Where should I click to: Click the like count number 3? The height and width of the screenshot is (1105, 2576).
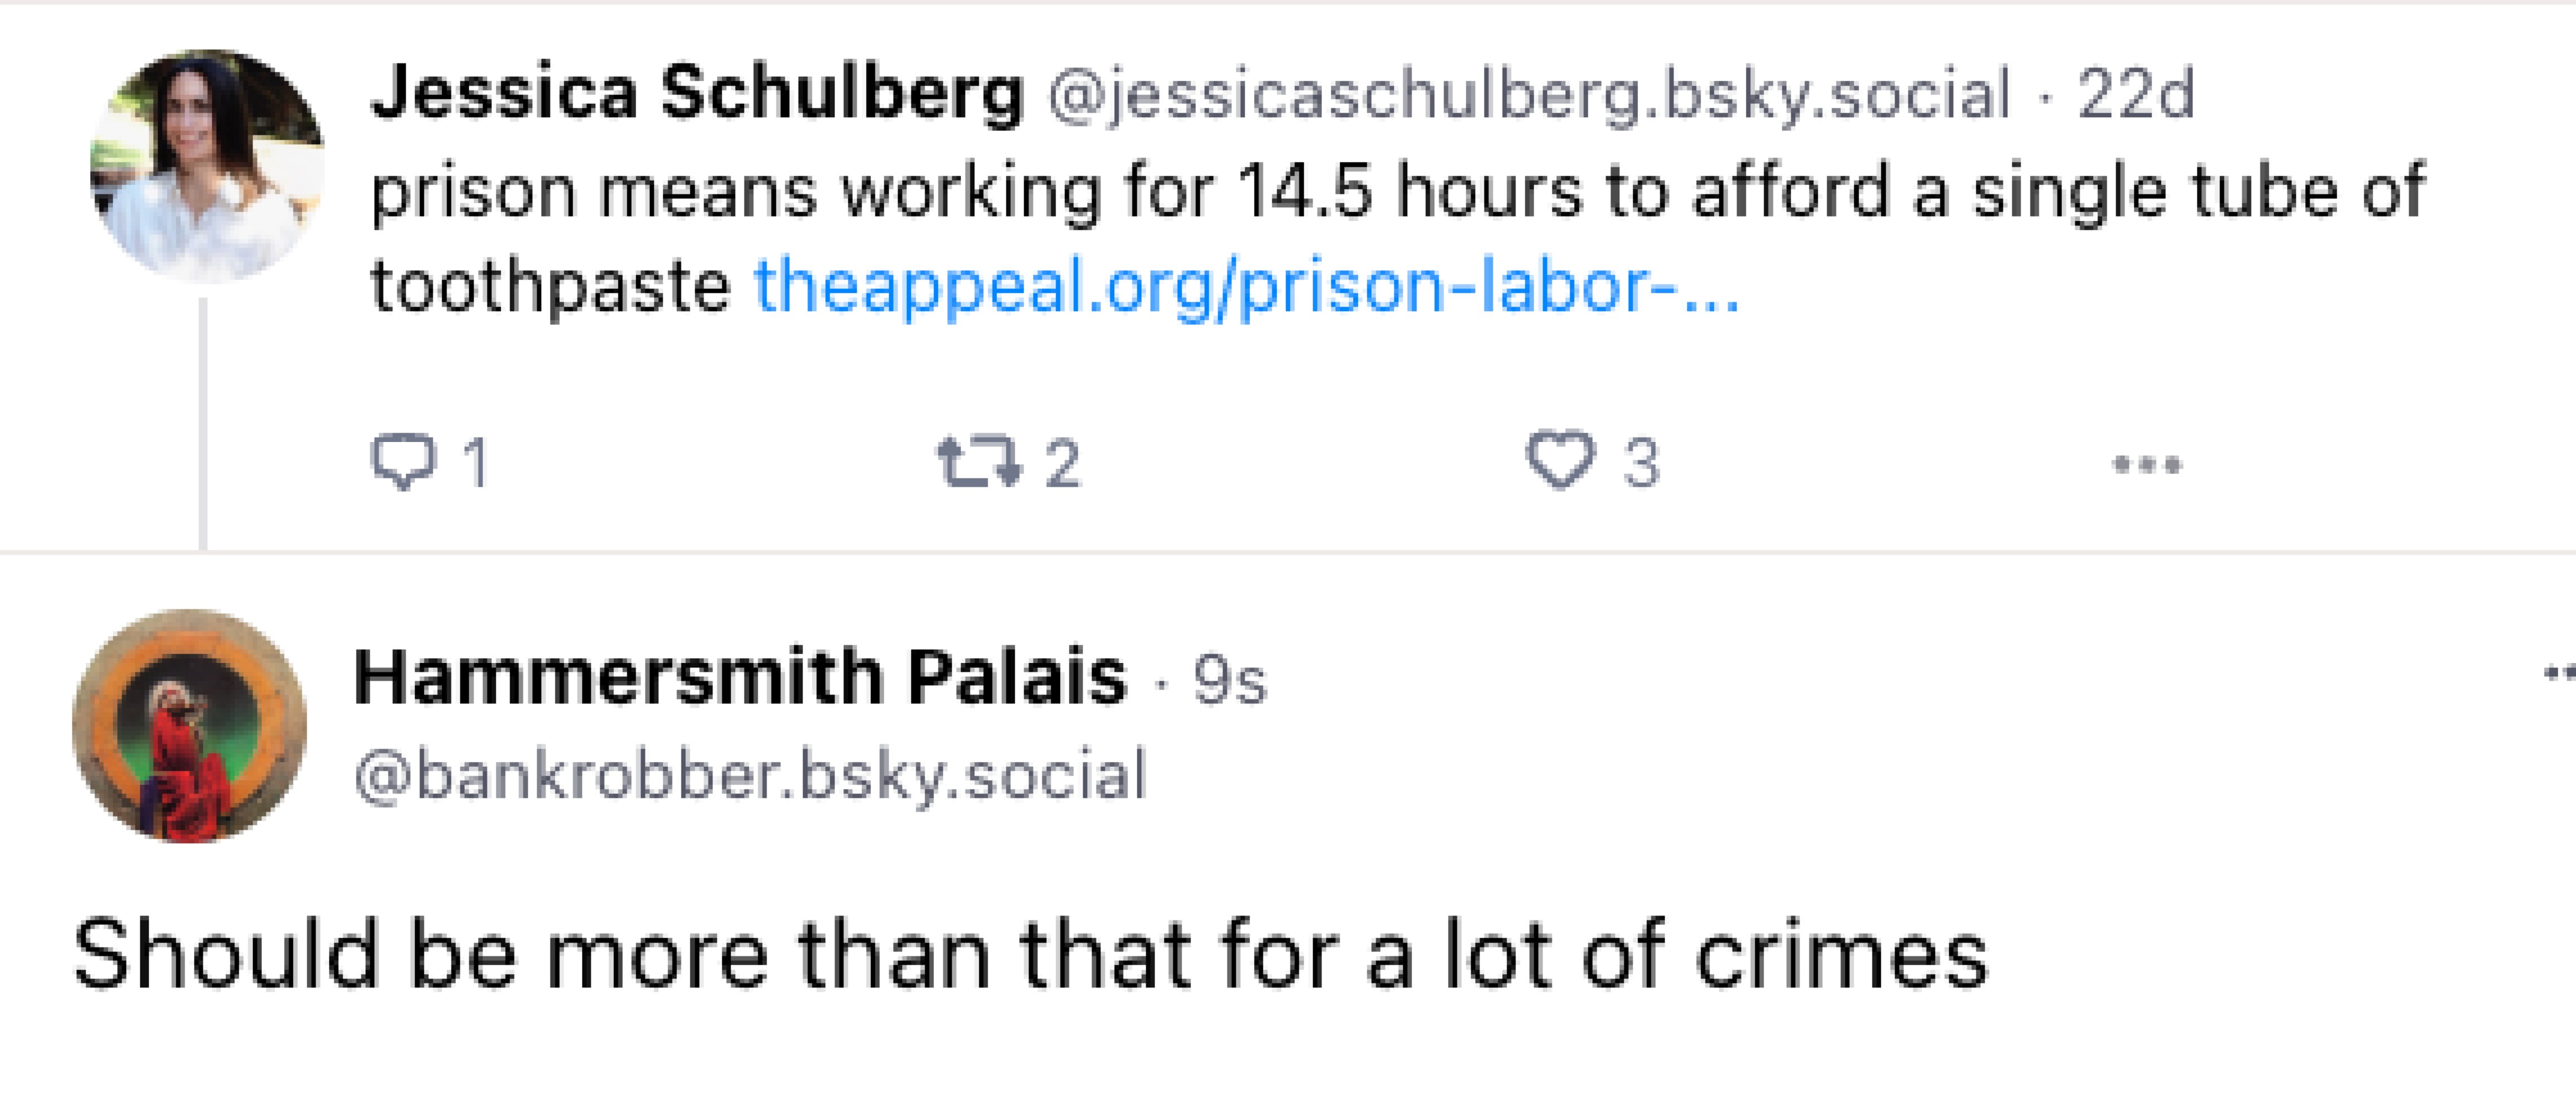pos(1641,463)
